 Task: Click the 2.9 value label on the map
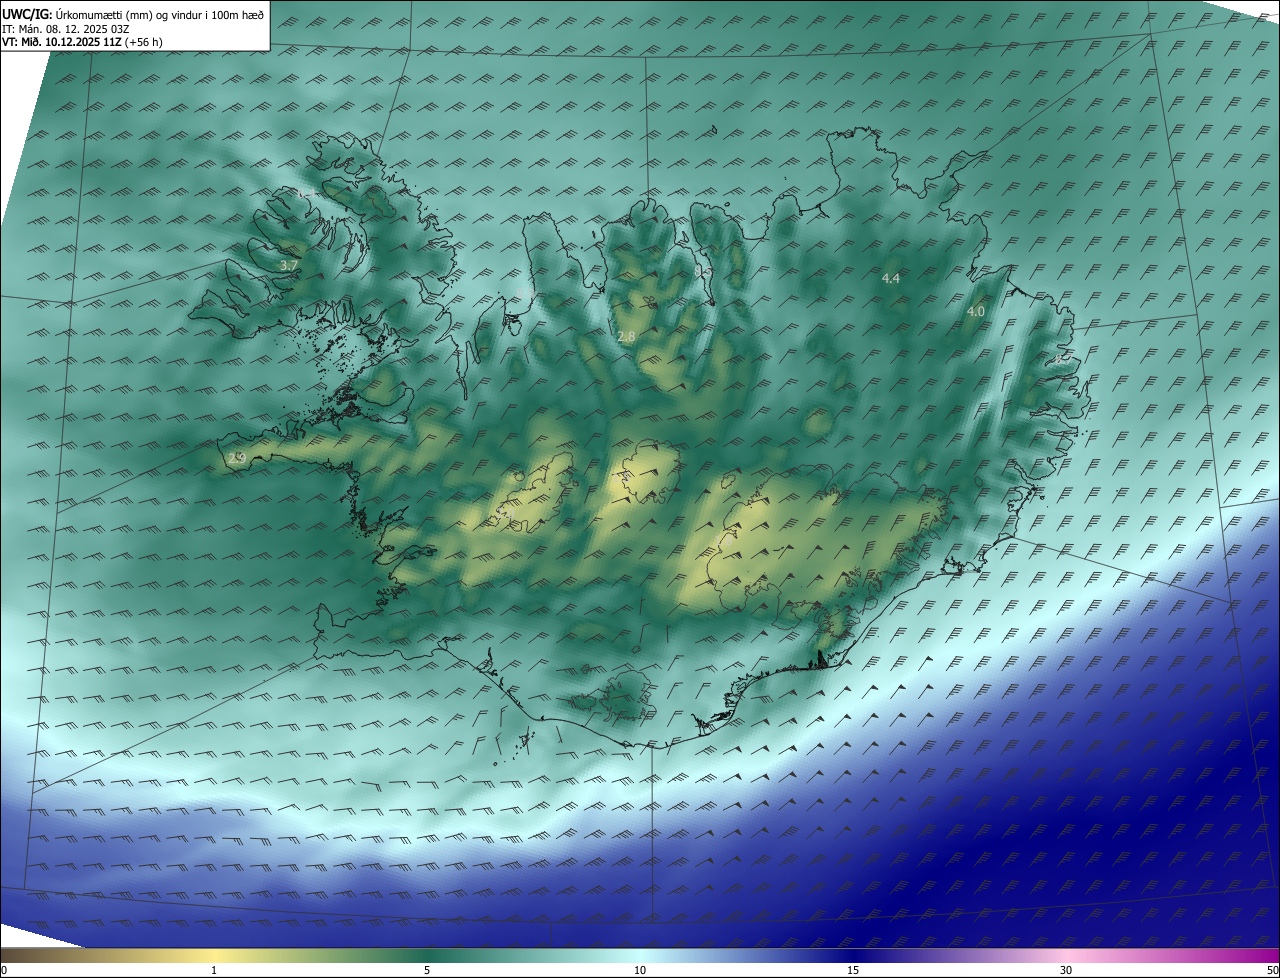click(237, 458)
